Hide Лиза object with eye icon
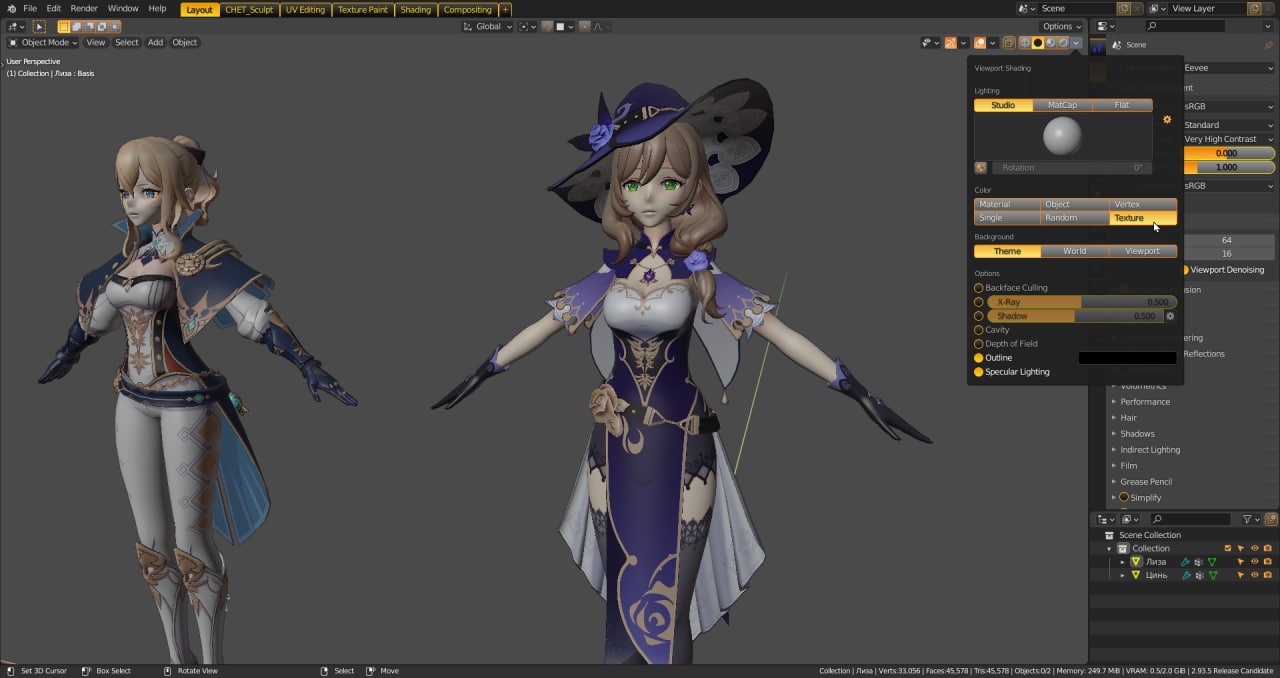The height and width of the screenshot is (678, 1280). coord(1254,562)
